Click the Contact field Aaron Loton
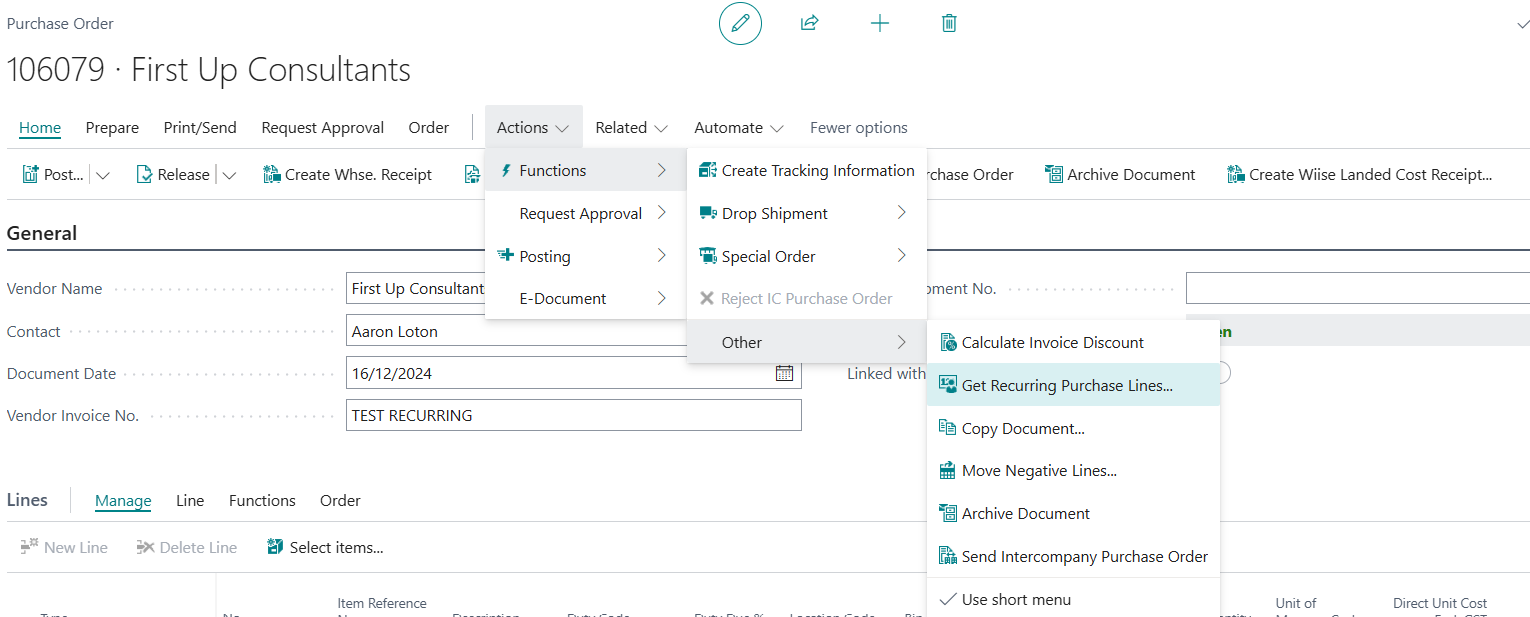The height and width of the screenshot is (617, 1530). click(516, 331)
